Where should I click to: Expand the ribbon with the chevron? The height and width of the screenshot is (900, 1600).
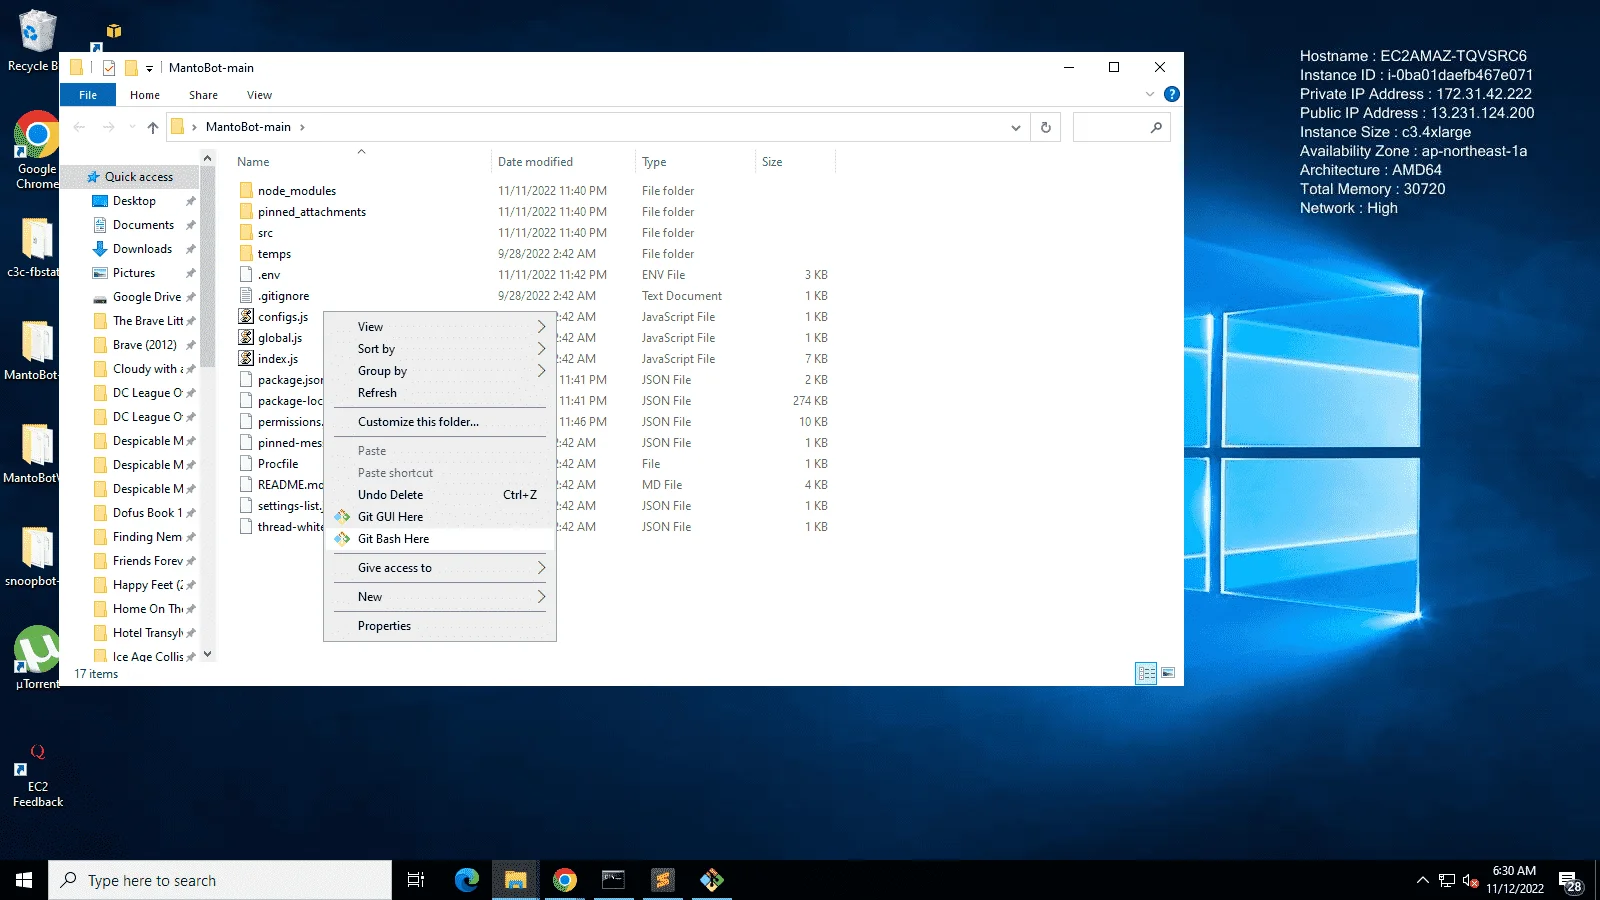pyautogui.click(x=1149, y=94)
